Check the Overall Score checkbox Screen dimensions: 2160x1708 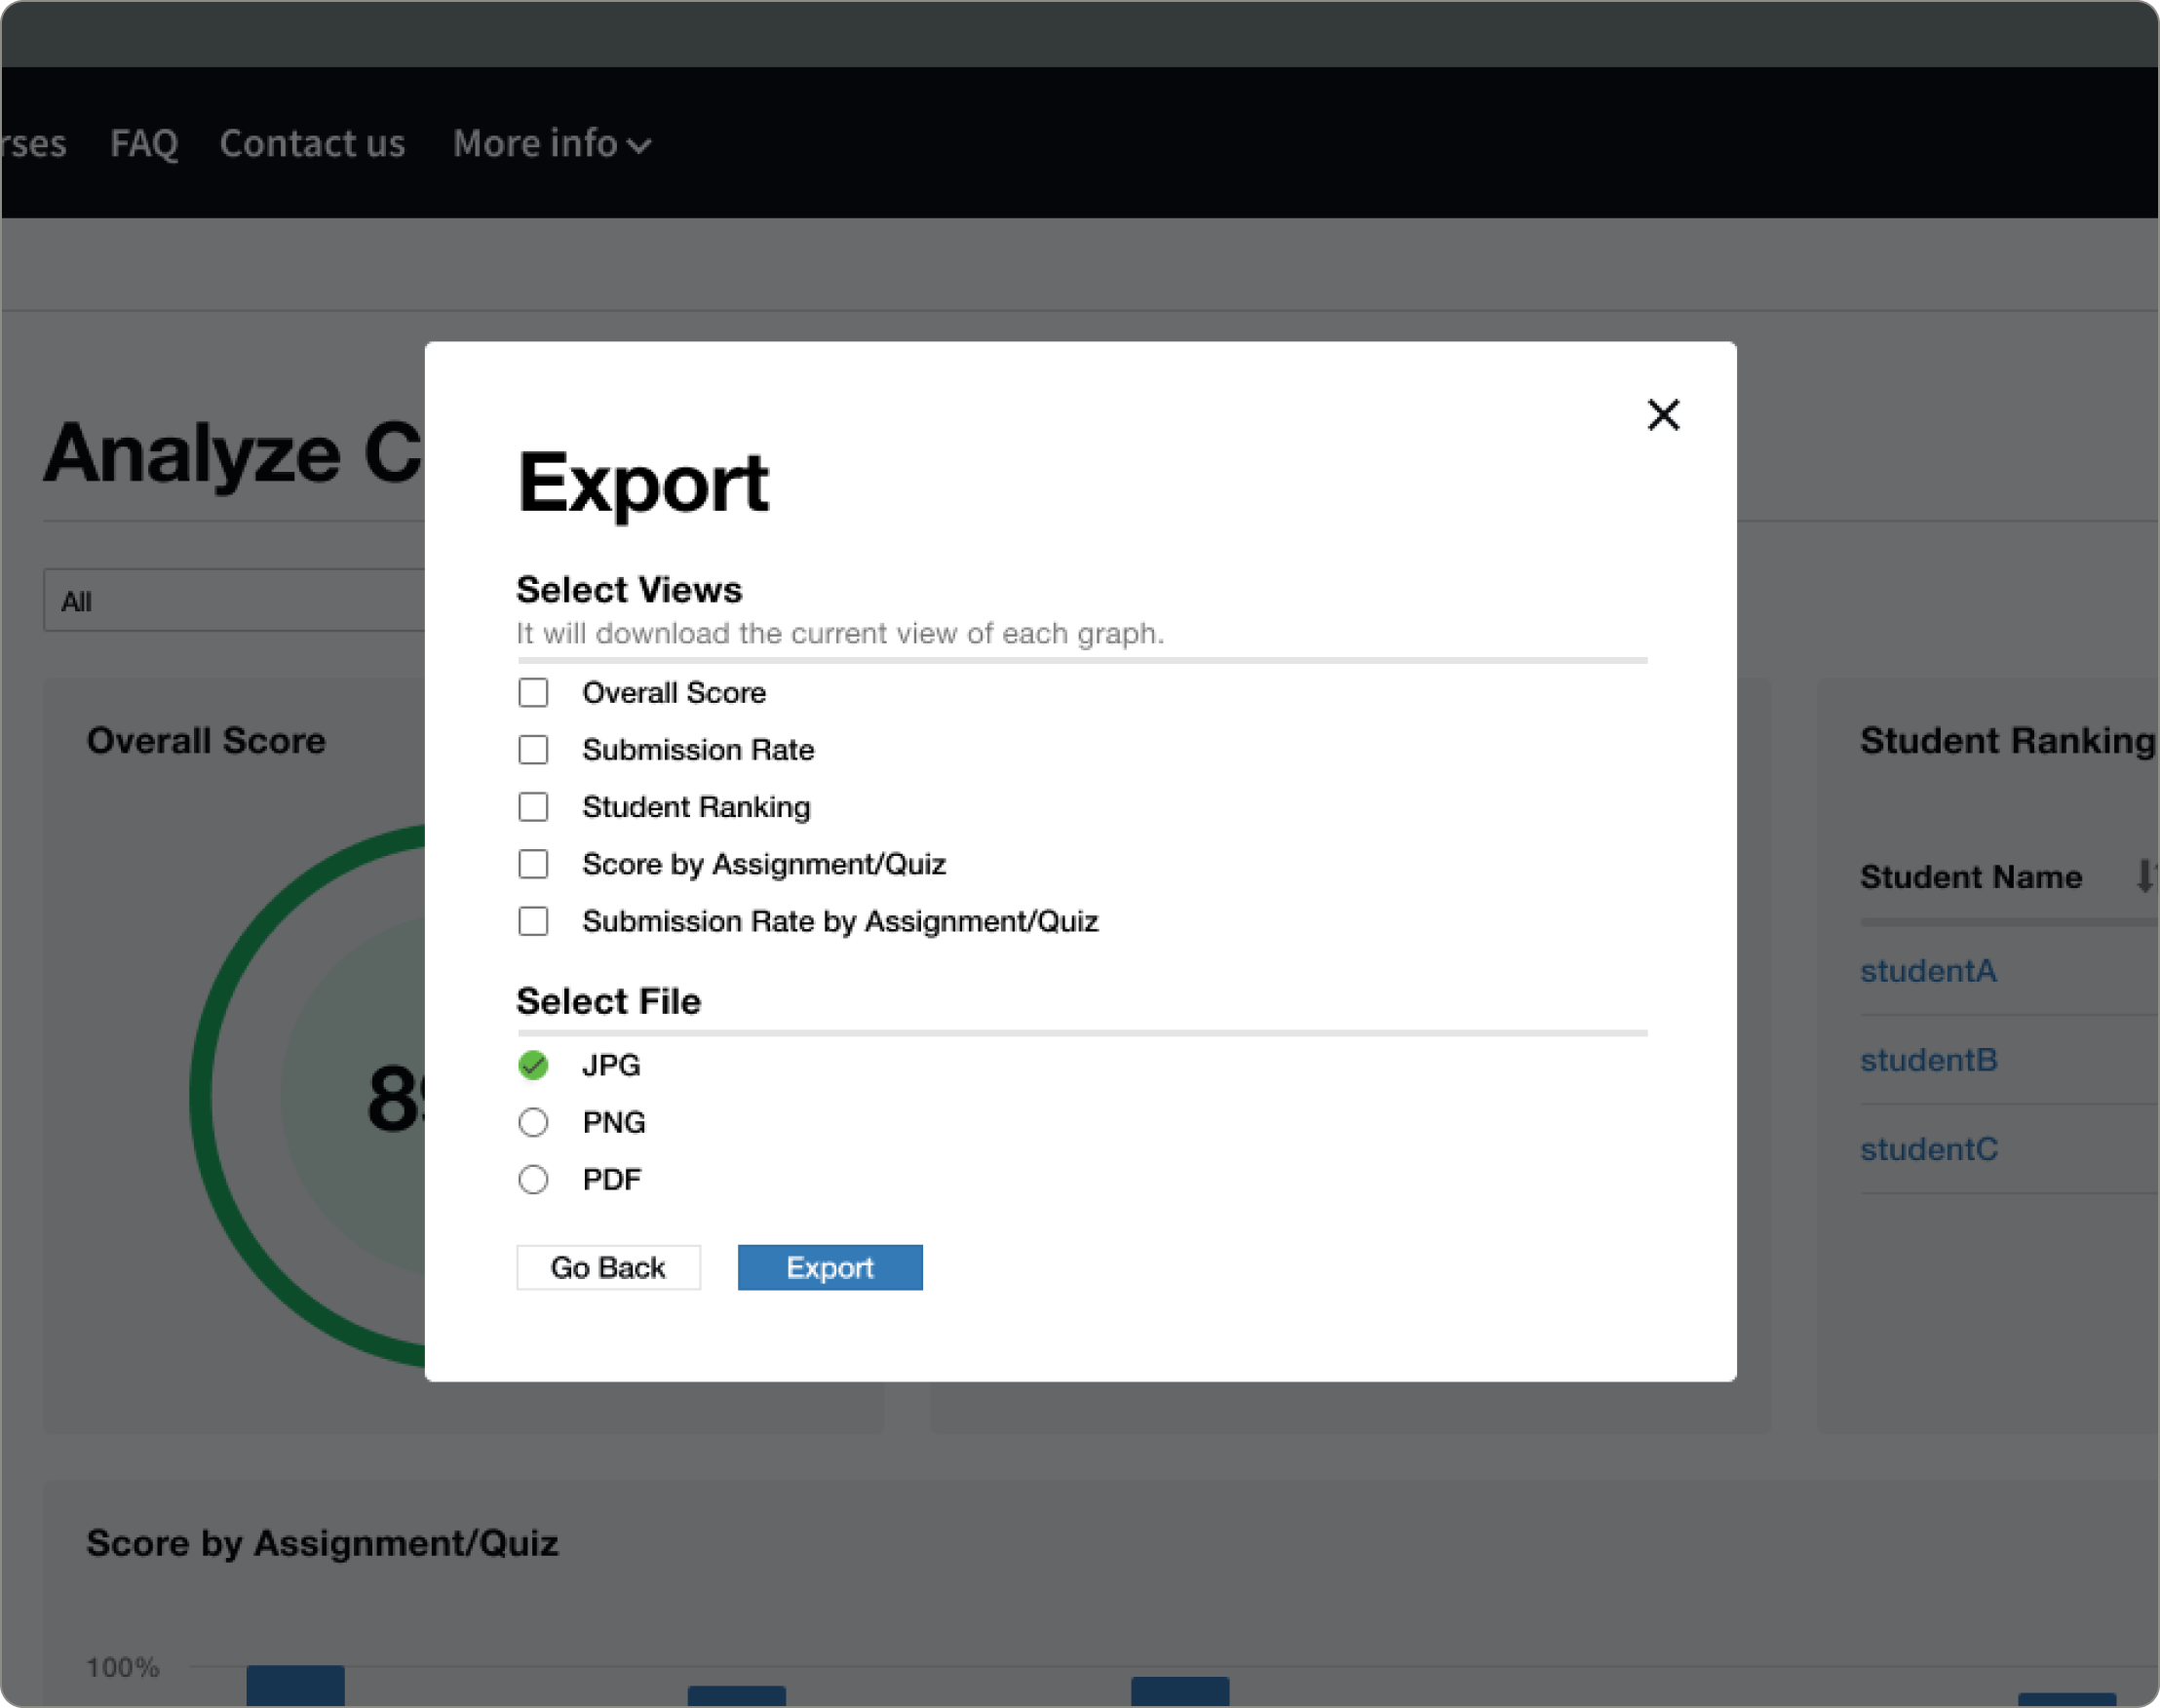(x=533, y=692)
